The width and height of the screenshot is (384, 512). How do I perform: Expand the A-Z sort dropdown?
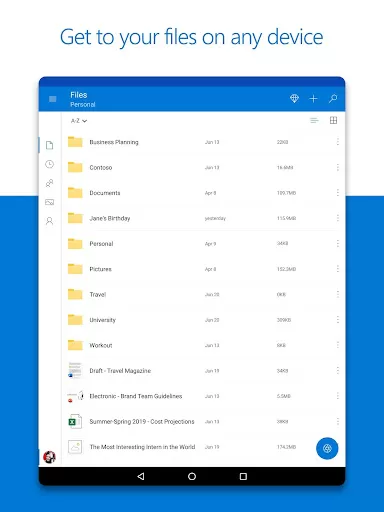(x=79, y=121)
